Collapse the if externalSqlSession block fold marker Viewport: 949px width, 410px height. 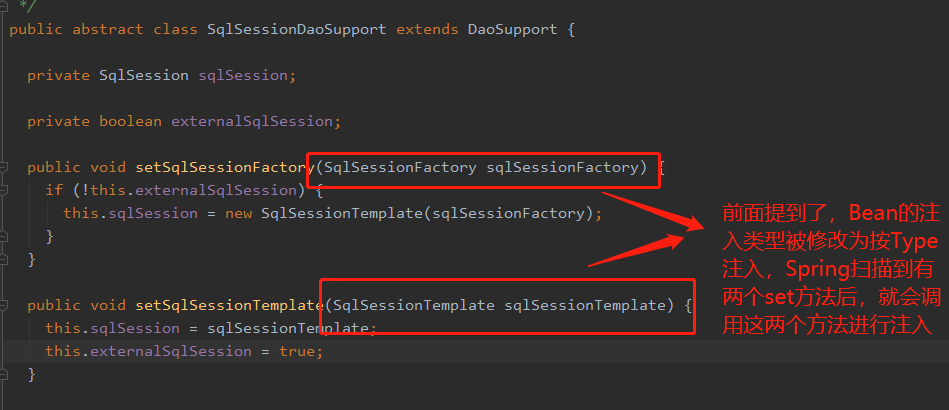click(x=3, y=190)
